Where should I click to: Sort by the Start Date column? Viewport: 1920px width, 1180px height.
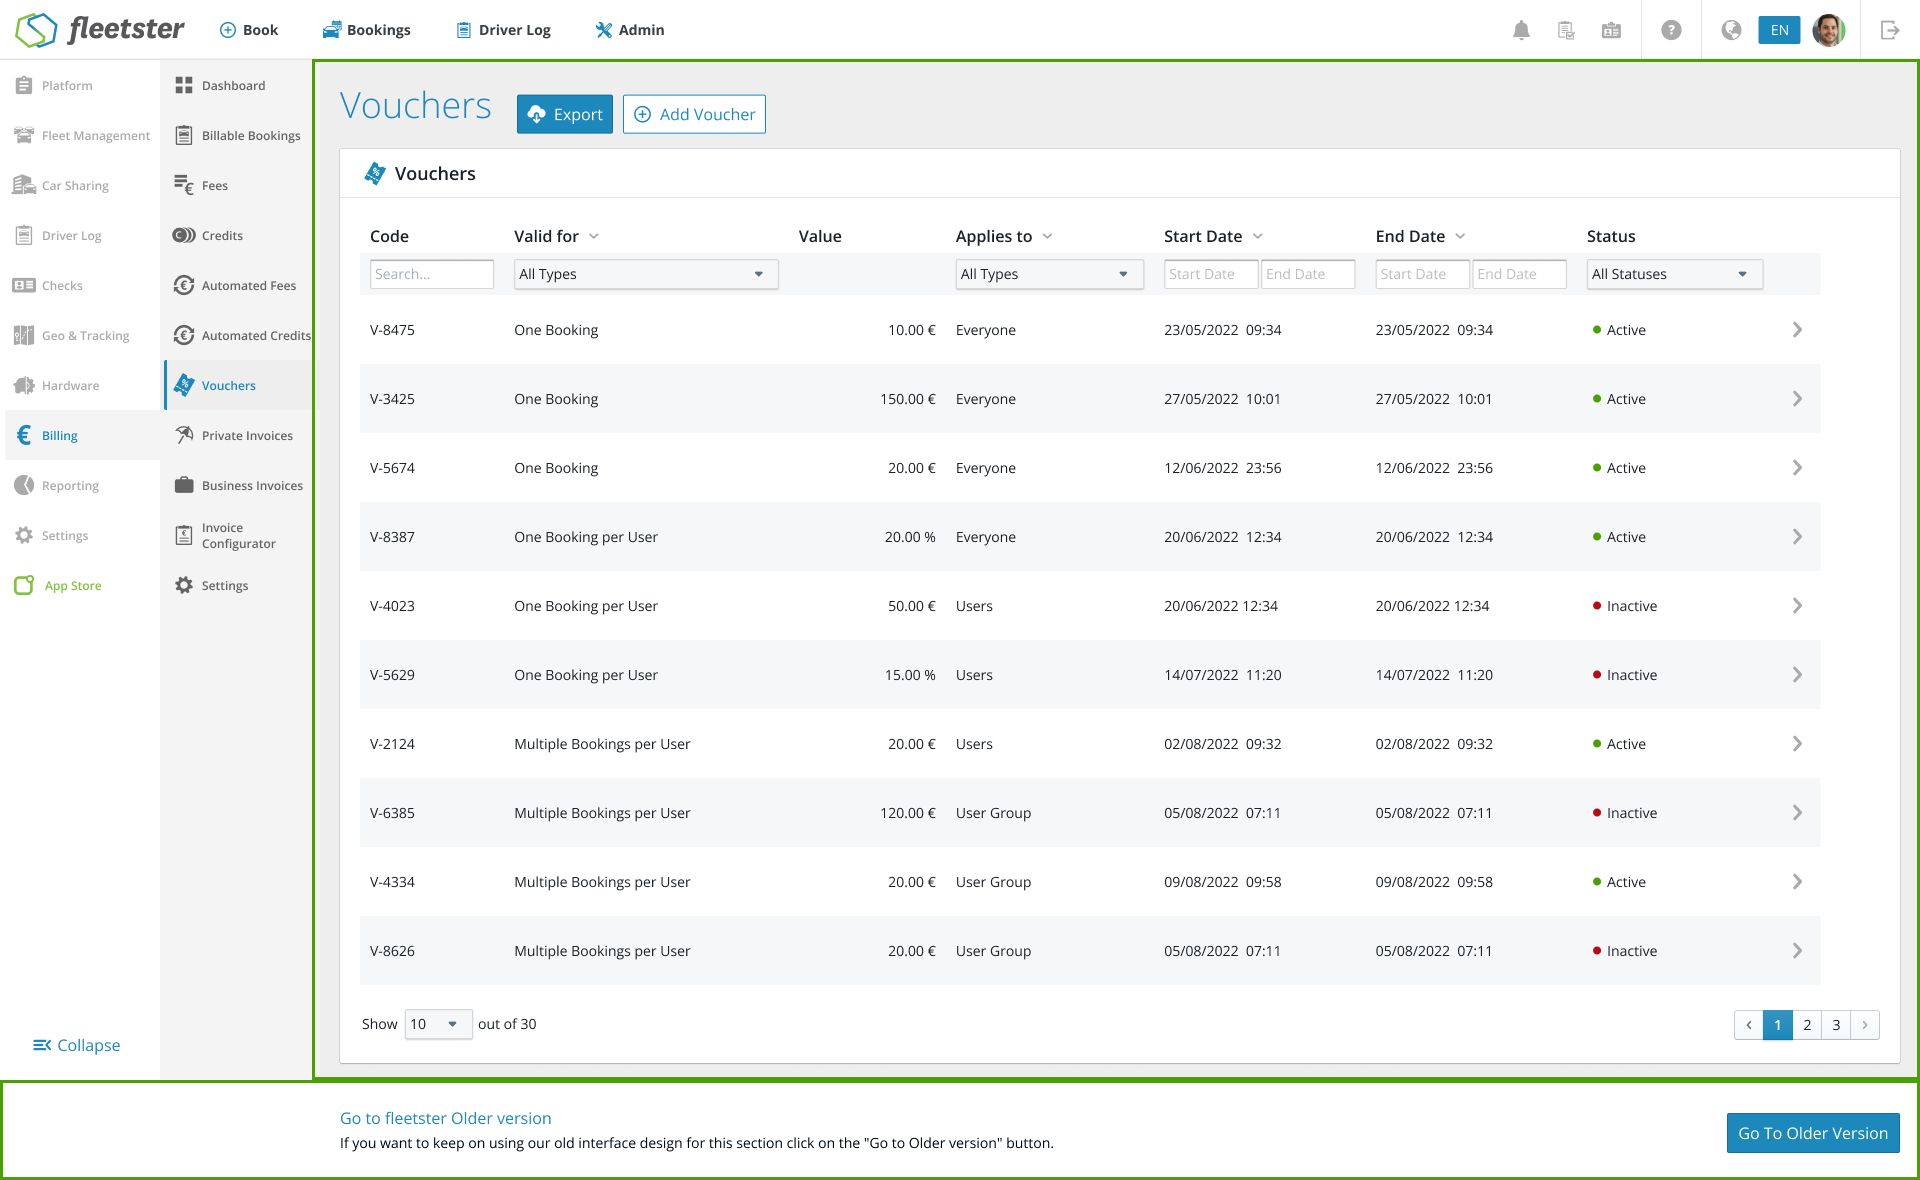1213,236
